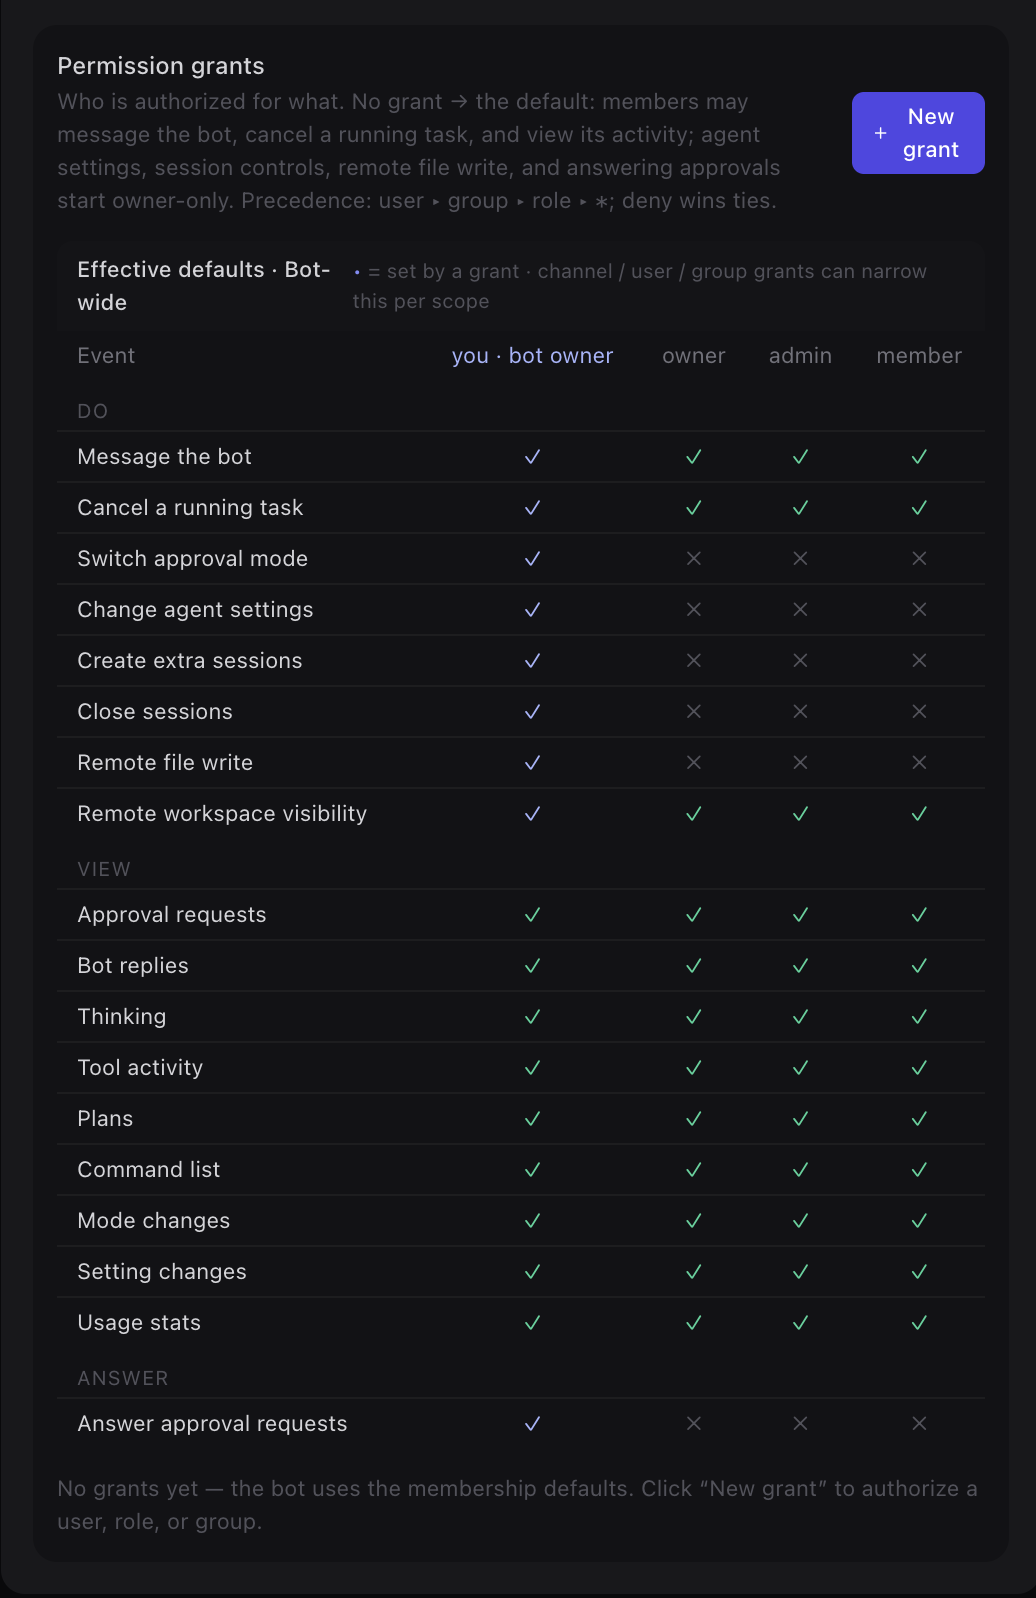Click the New grant button
The image size is (1036, 1598).
pyautogui.click(x=918, y=133)
